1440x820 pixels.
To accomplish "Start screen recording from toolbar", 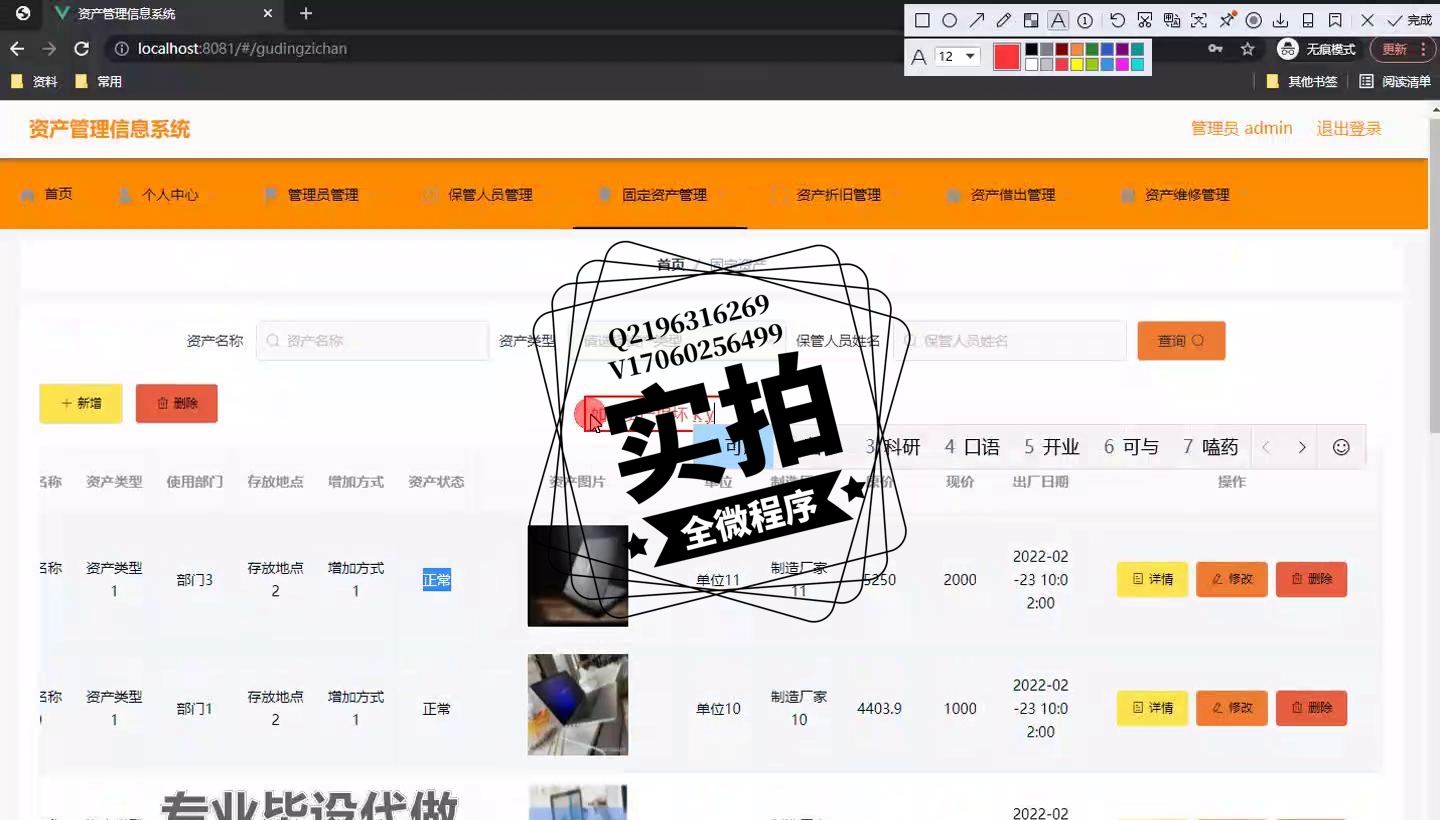I will point(1253,20).
